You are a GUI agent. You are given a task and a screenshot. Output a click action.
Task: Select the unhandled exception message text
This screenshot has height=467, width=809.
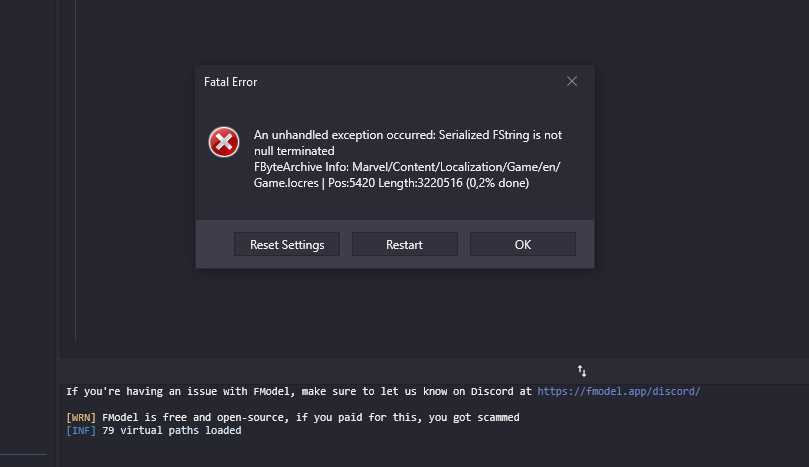(x=408, y=142)
